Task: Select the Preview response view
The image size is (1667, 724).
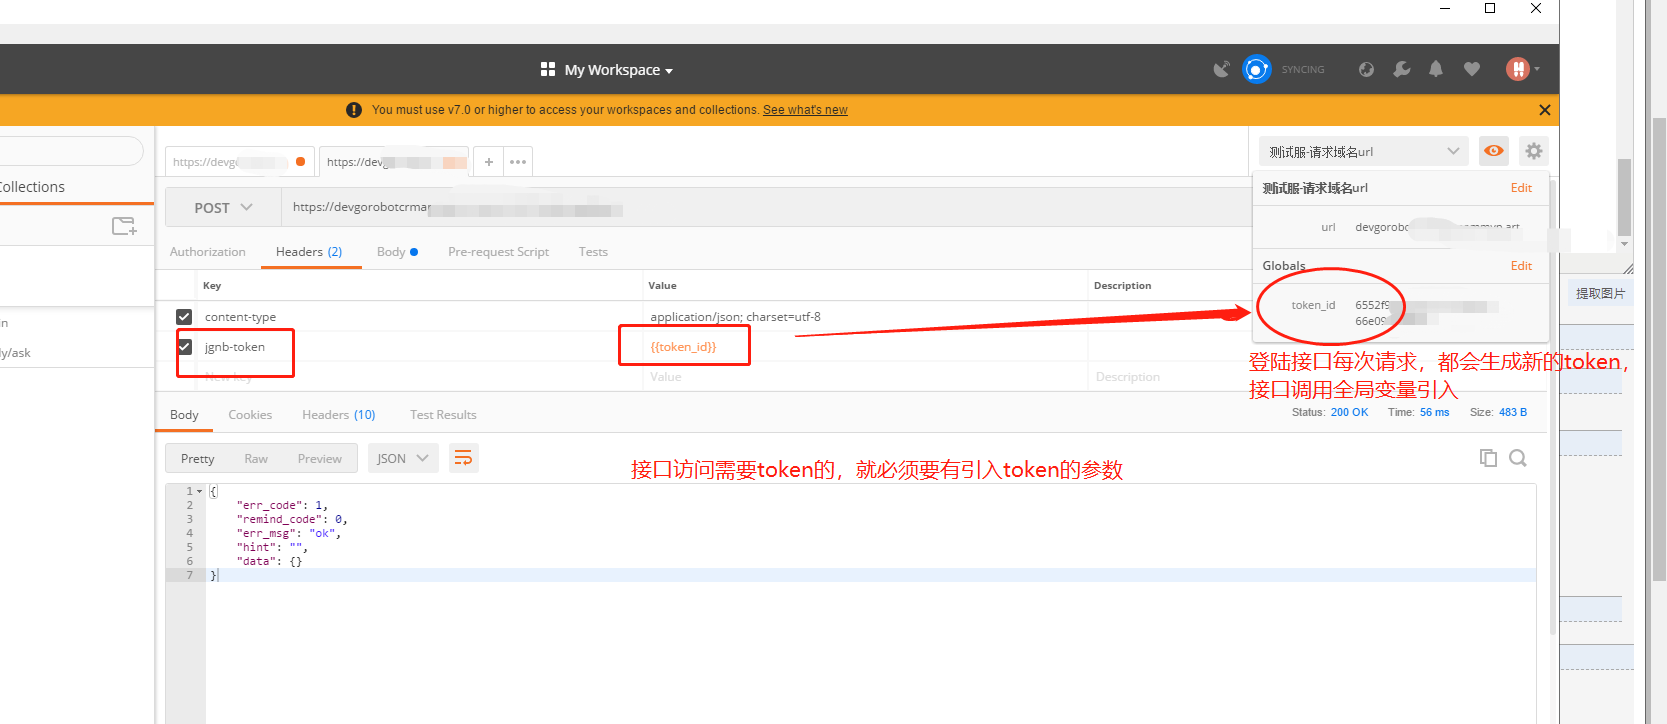Action: point(320,459)
